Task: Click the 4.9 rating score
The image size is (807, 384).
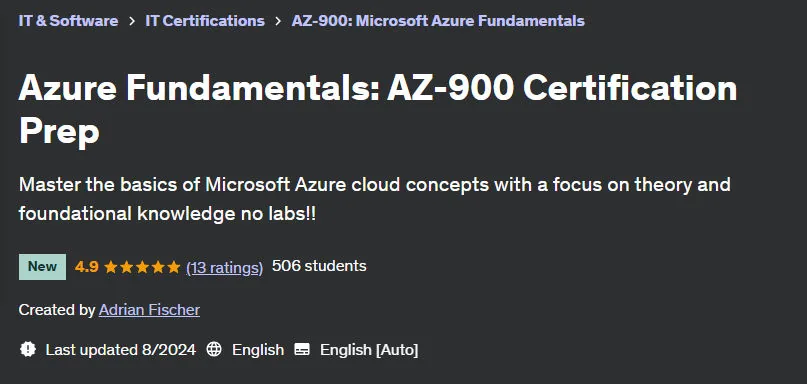Action: pyautogui.click(x=86, y=267)
